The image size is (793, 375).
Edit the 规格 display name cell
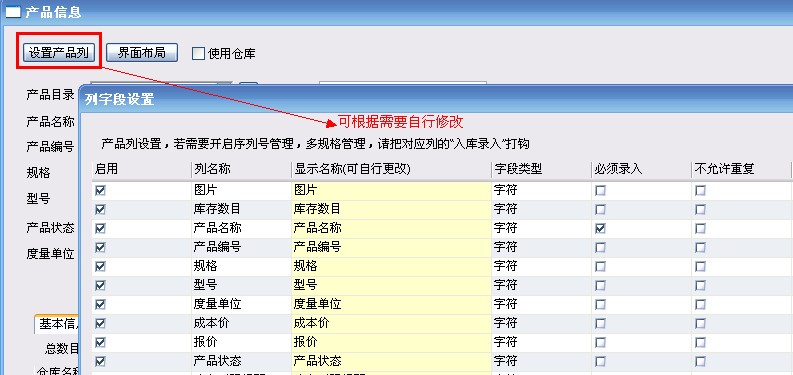point(391,266)
